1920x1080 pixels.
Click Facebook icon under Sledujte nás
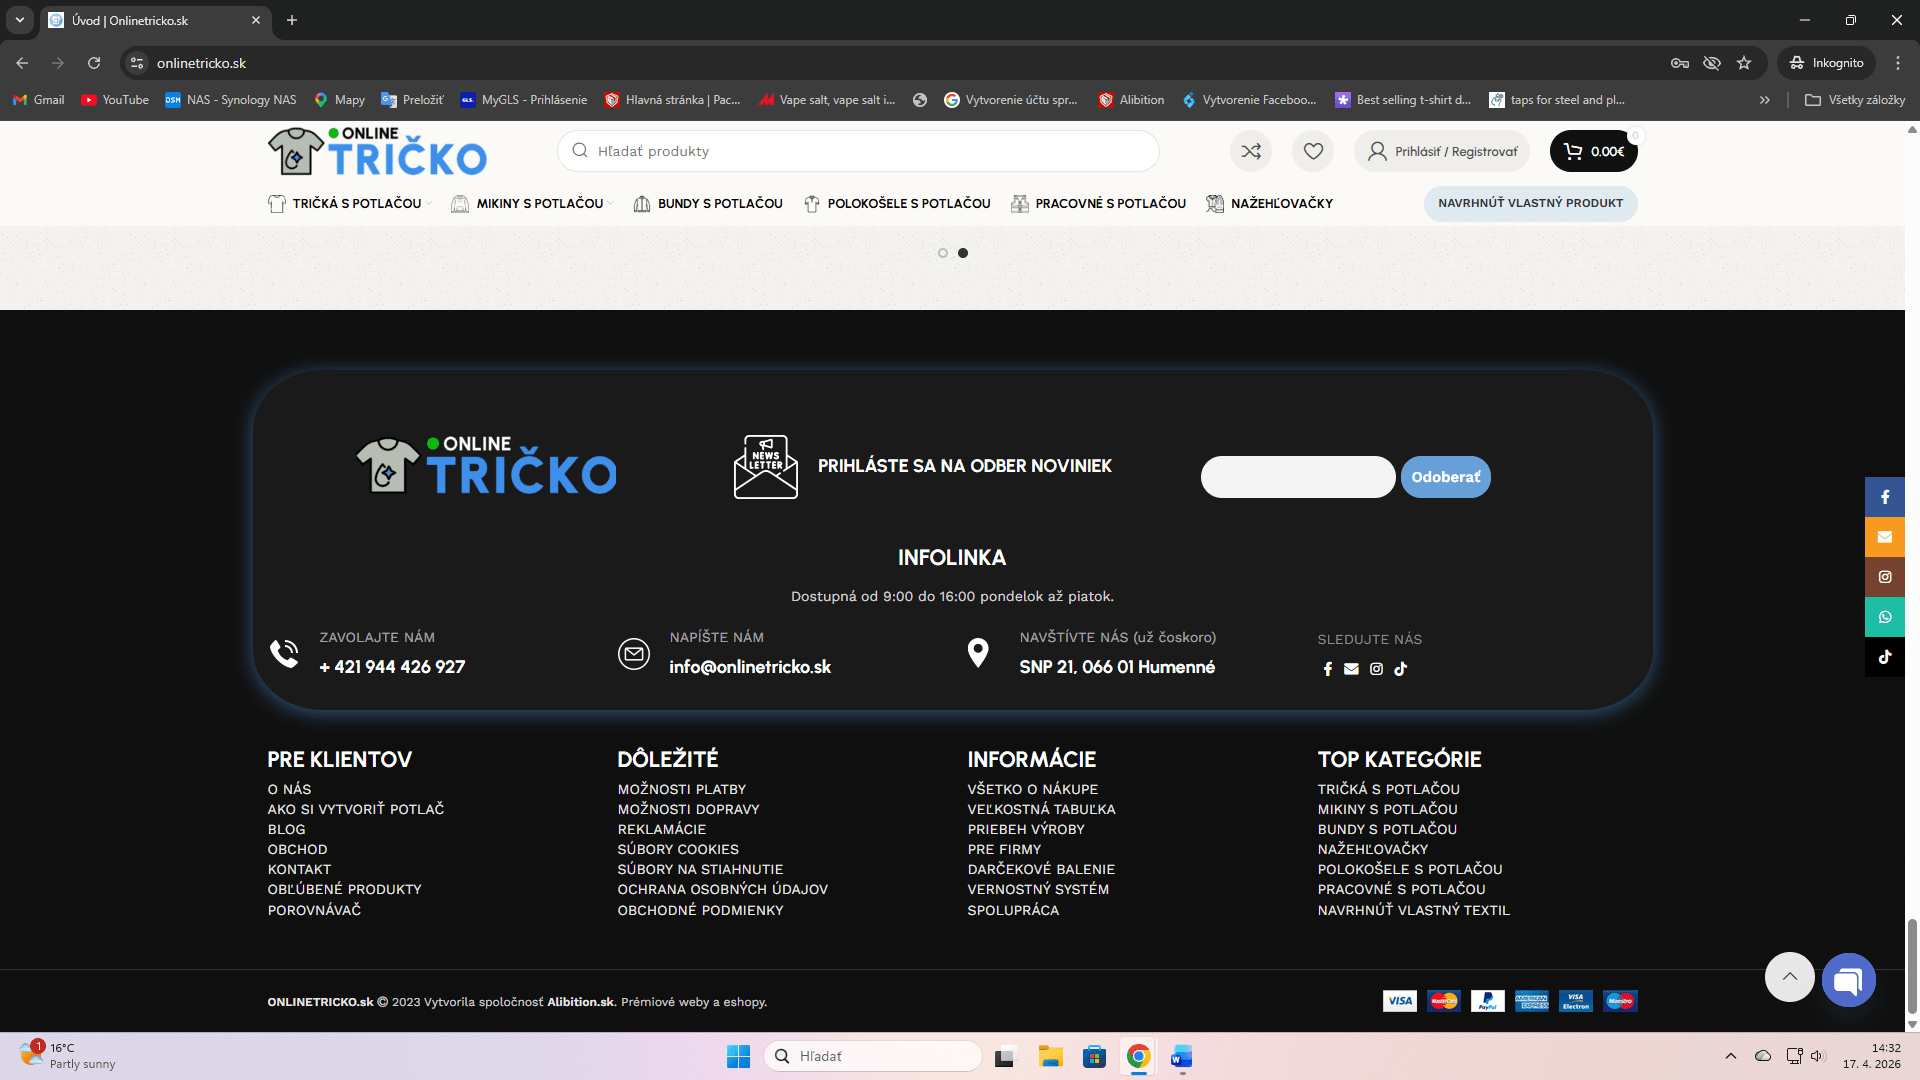[x=1328, y=669]
